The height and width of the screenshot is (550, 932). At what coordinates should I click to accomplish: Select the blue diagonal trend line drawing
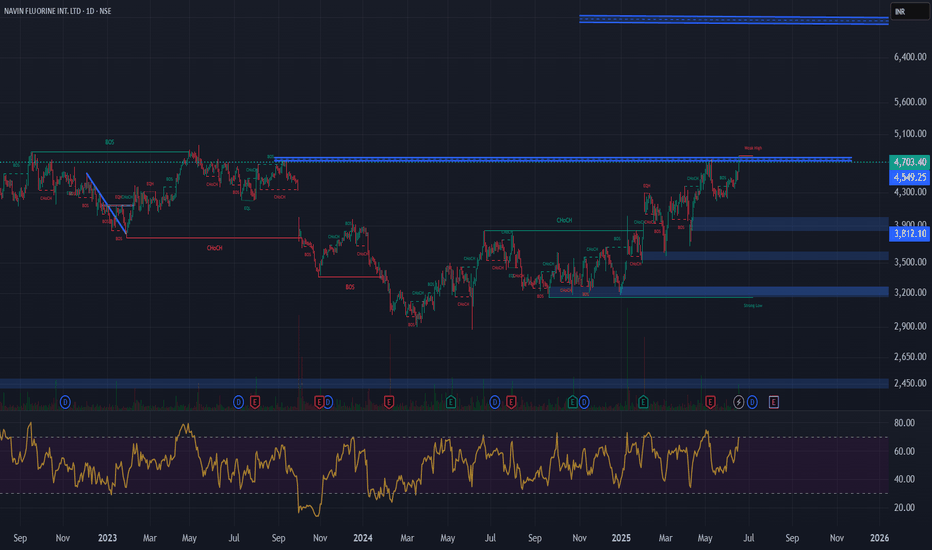click(x=106, y=203)
